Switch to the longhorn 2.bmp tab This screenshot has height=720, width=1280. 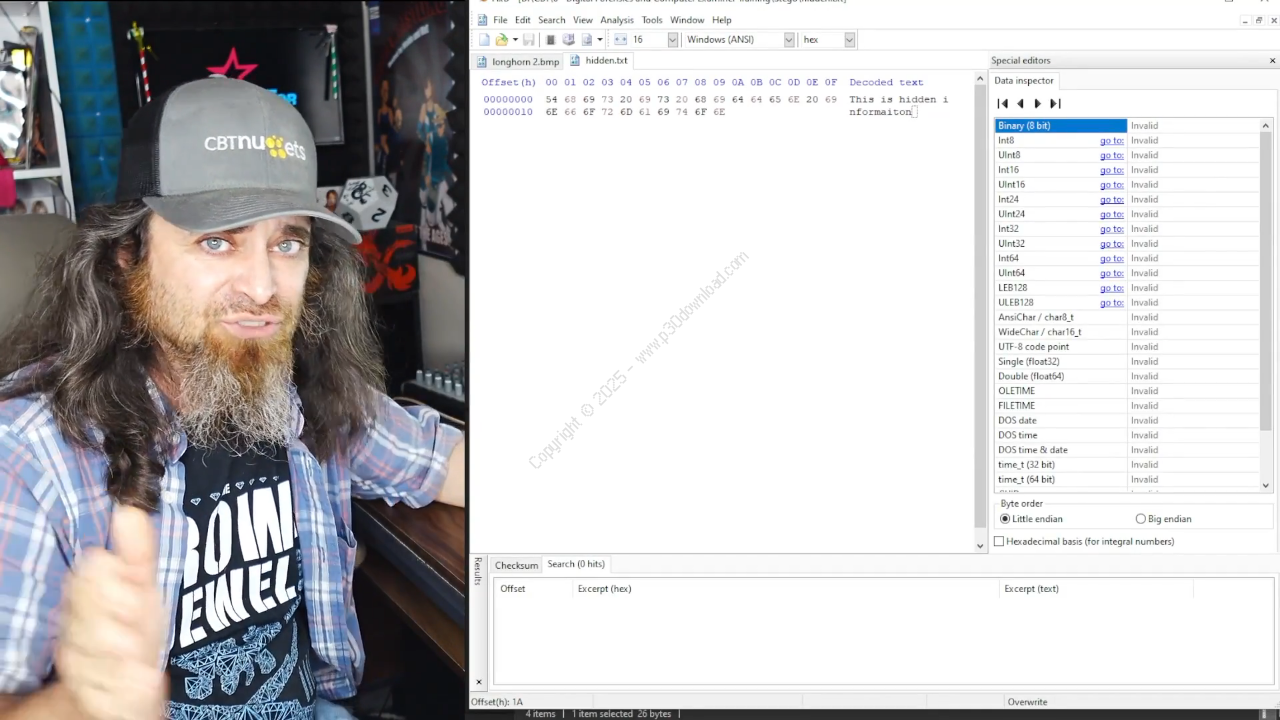tap(518, 61)
